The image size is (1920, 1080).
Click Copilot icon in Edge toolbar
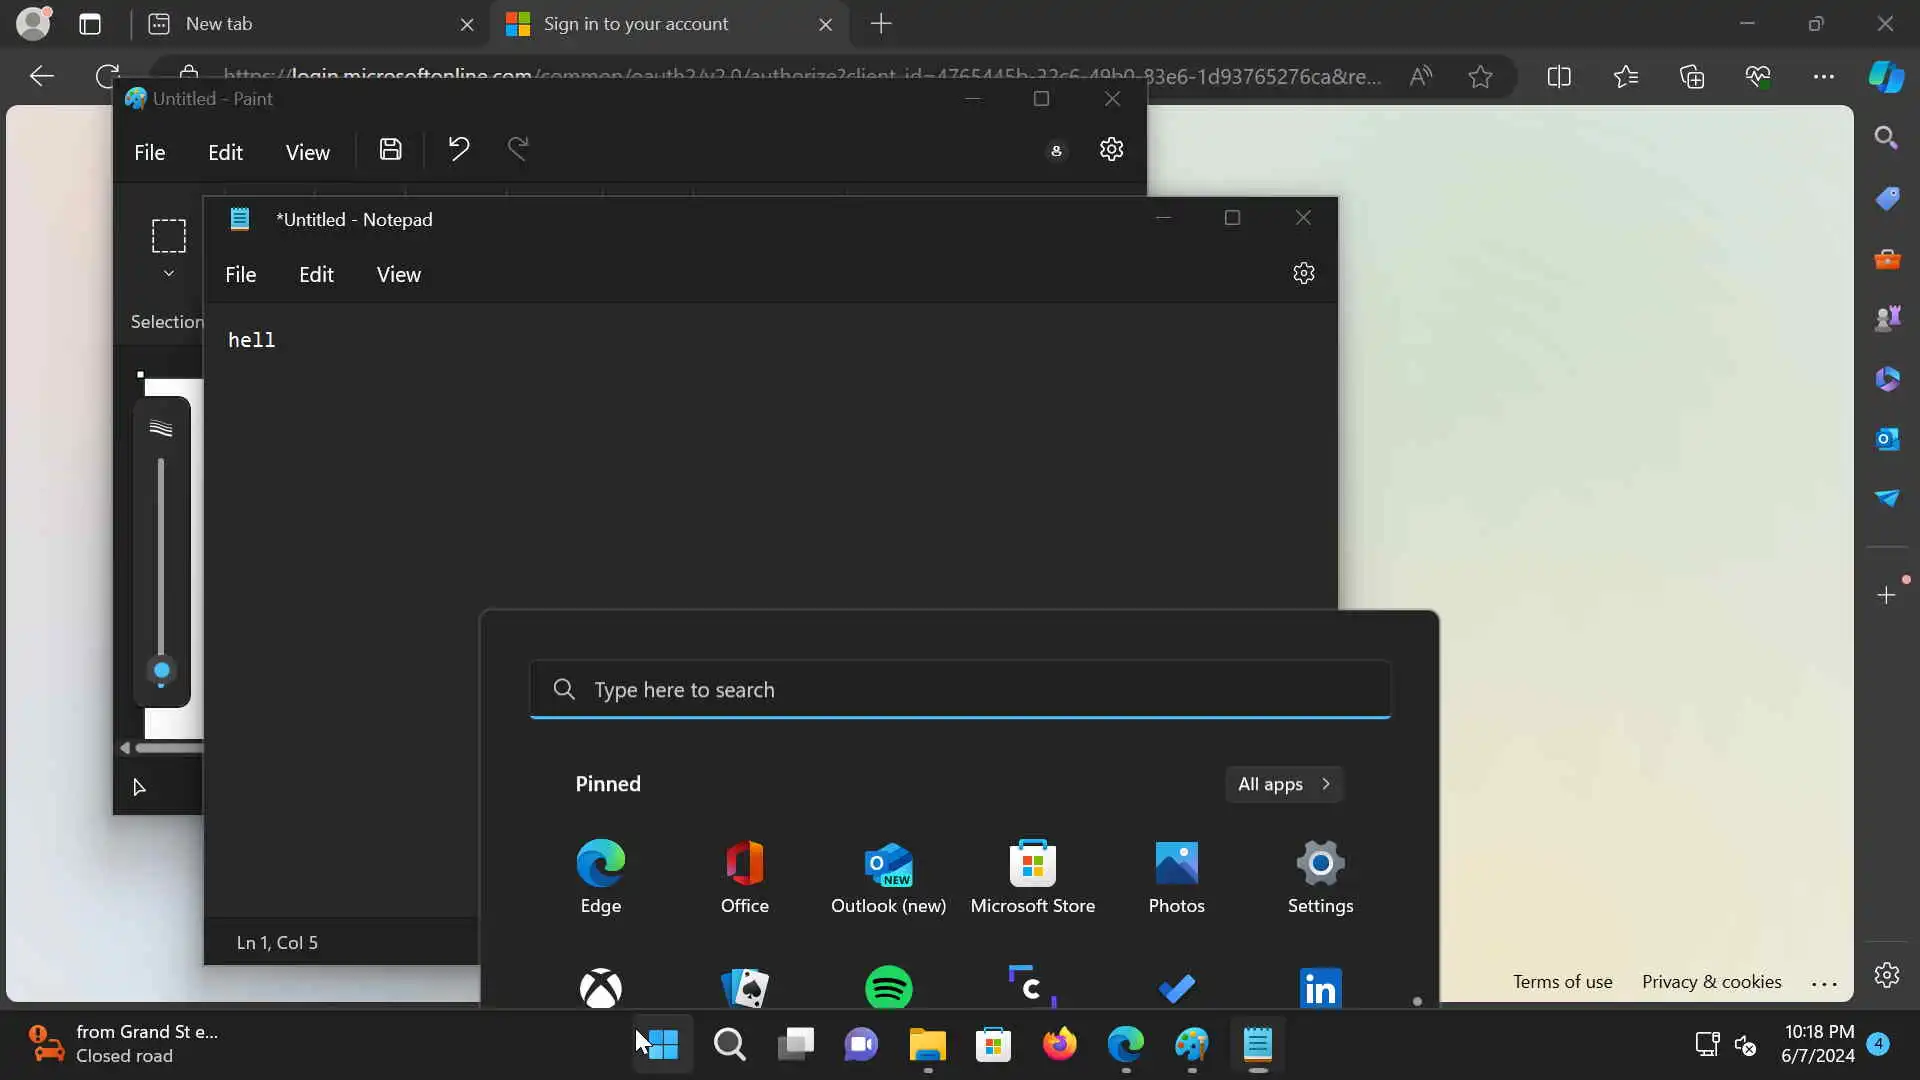(x=1886, y=77)
